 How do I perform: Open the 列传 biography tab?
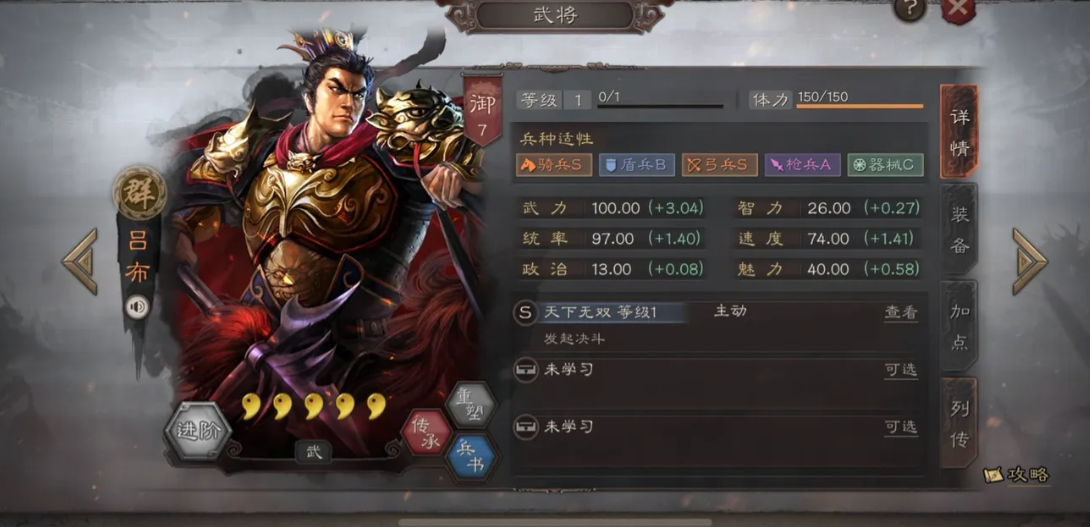point(959,422)
